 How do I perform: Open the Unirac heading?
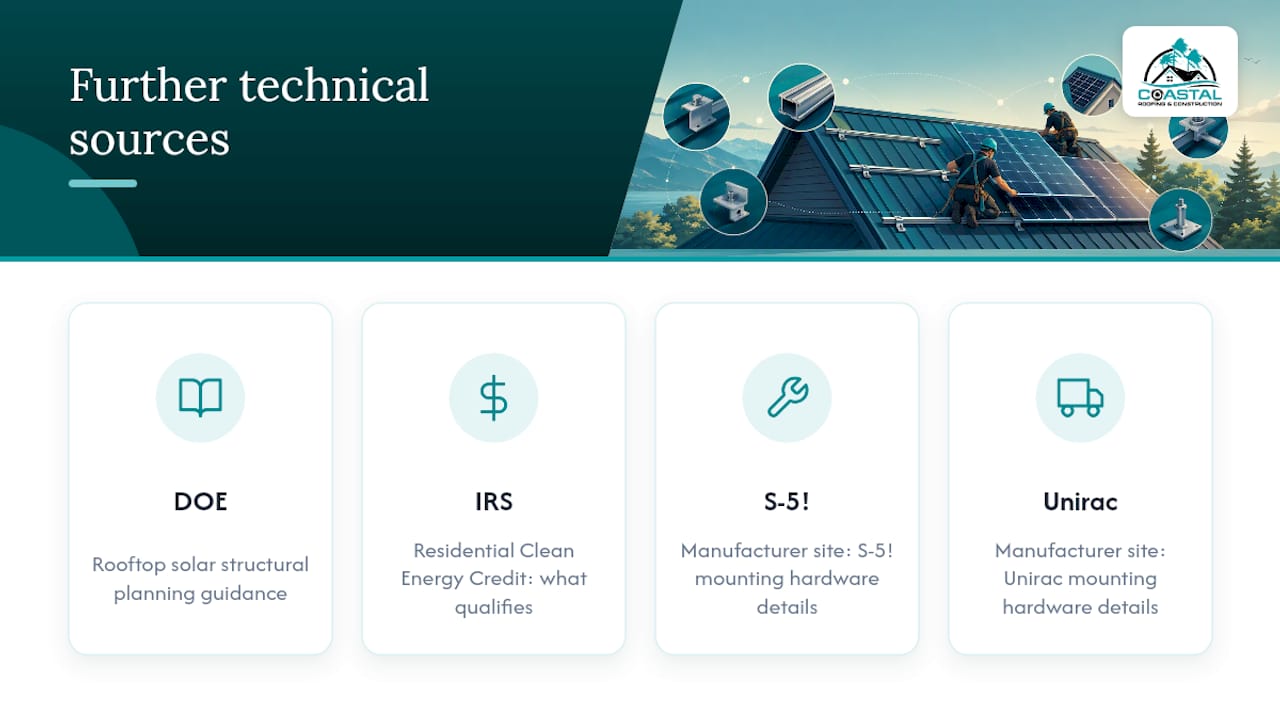1080,501
